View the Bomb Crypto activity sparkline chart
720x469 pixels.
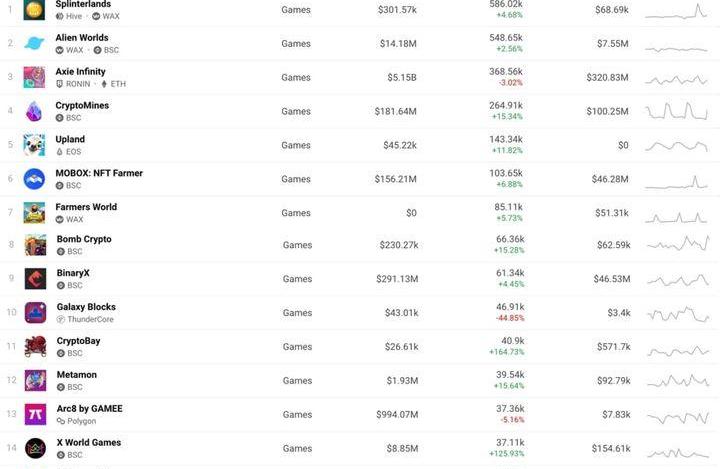tap(678, 243)
